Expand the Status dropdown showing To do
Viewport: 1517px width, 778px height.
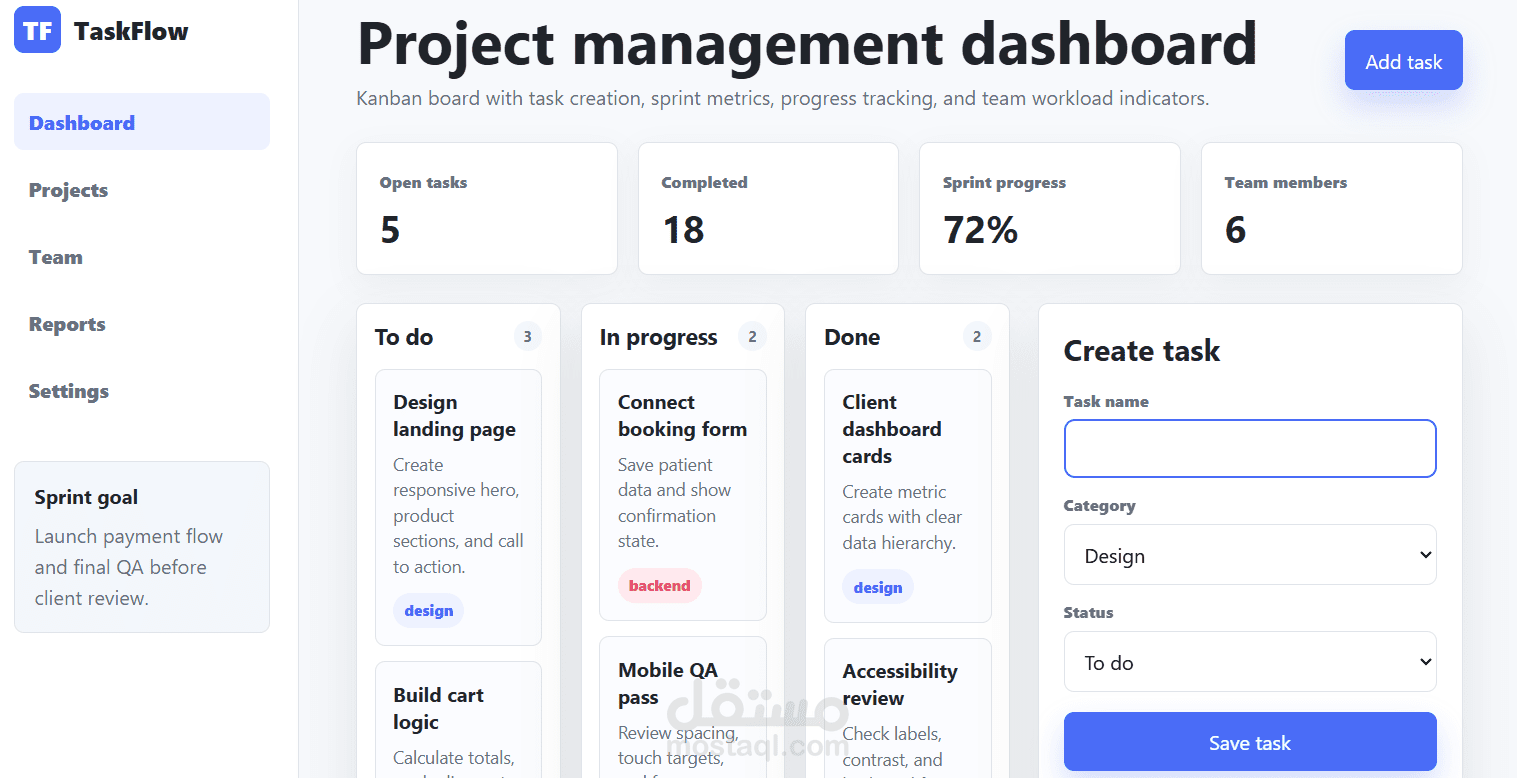coord(1250,662)
